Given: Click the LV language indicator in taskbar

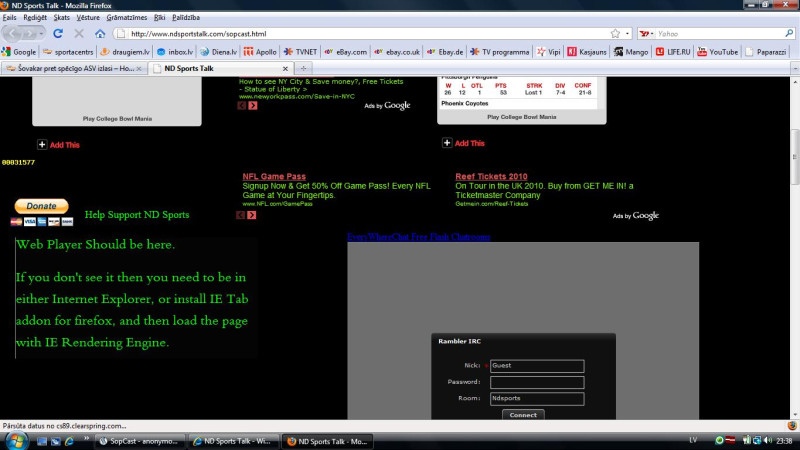Looking at the screenshot, I should pyautogui.click(x=693, y=440).
